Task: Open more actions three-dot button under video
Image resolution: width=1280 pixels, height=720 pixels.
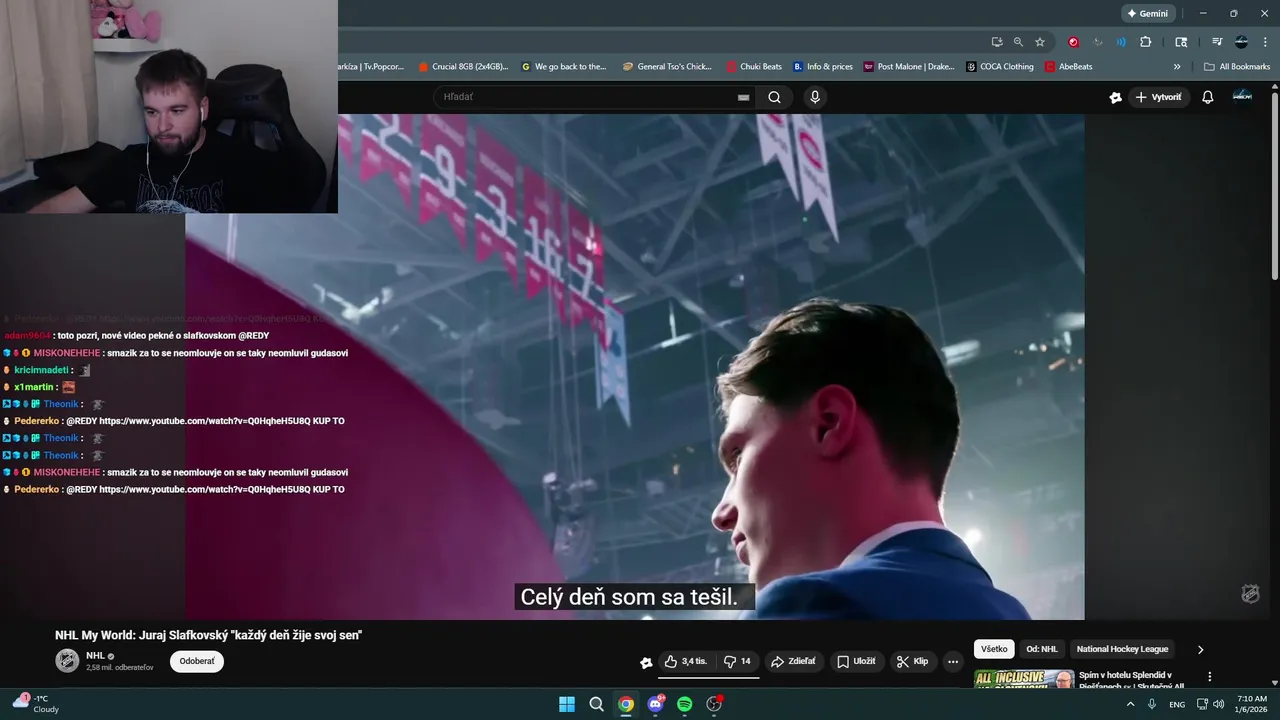Action: click(x=953, y=661)
